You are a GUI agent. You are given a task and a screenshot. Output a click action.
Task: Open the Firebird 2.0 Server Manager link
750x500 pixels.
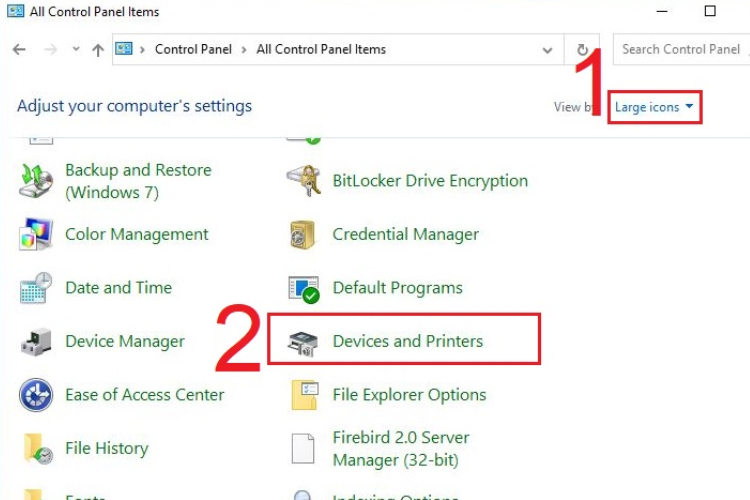coord(400,449)
